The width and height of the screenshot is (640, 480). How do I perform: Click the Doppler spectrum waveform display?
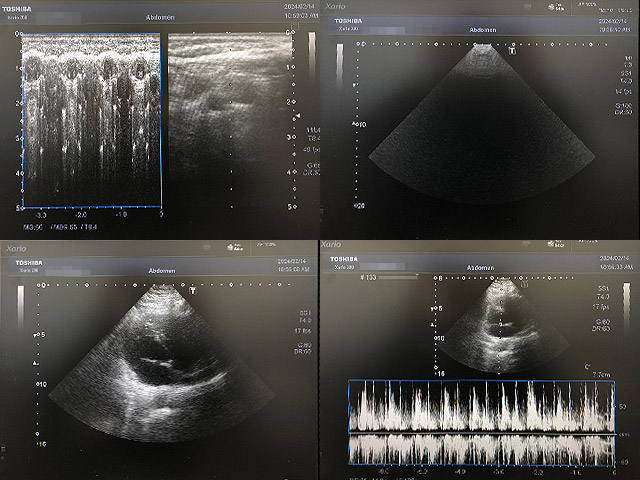point(482,422)
